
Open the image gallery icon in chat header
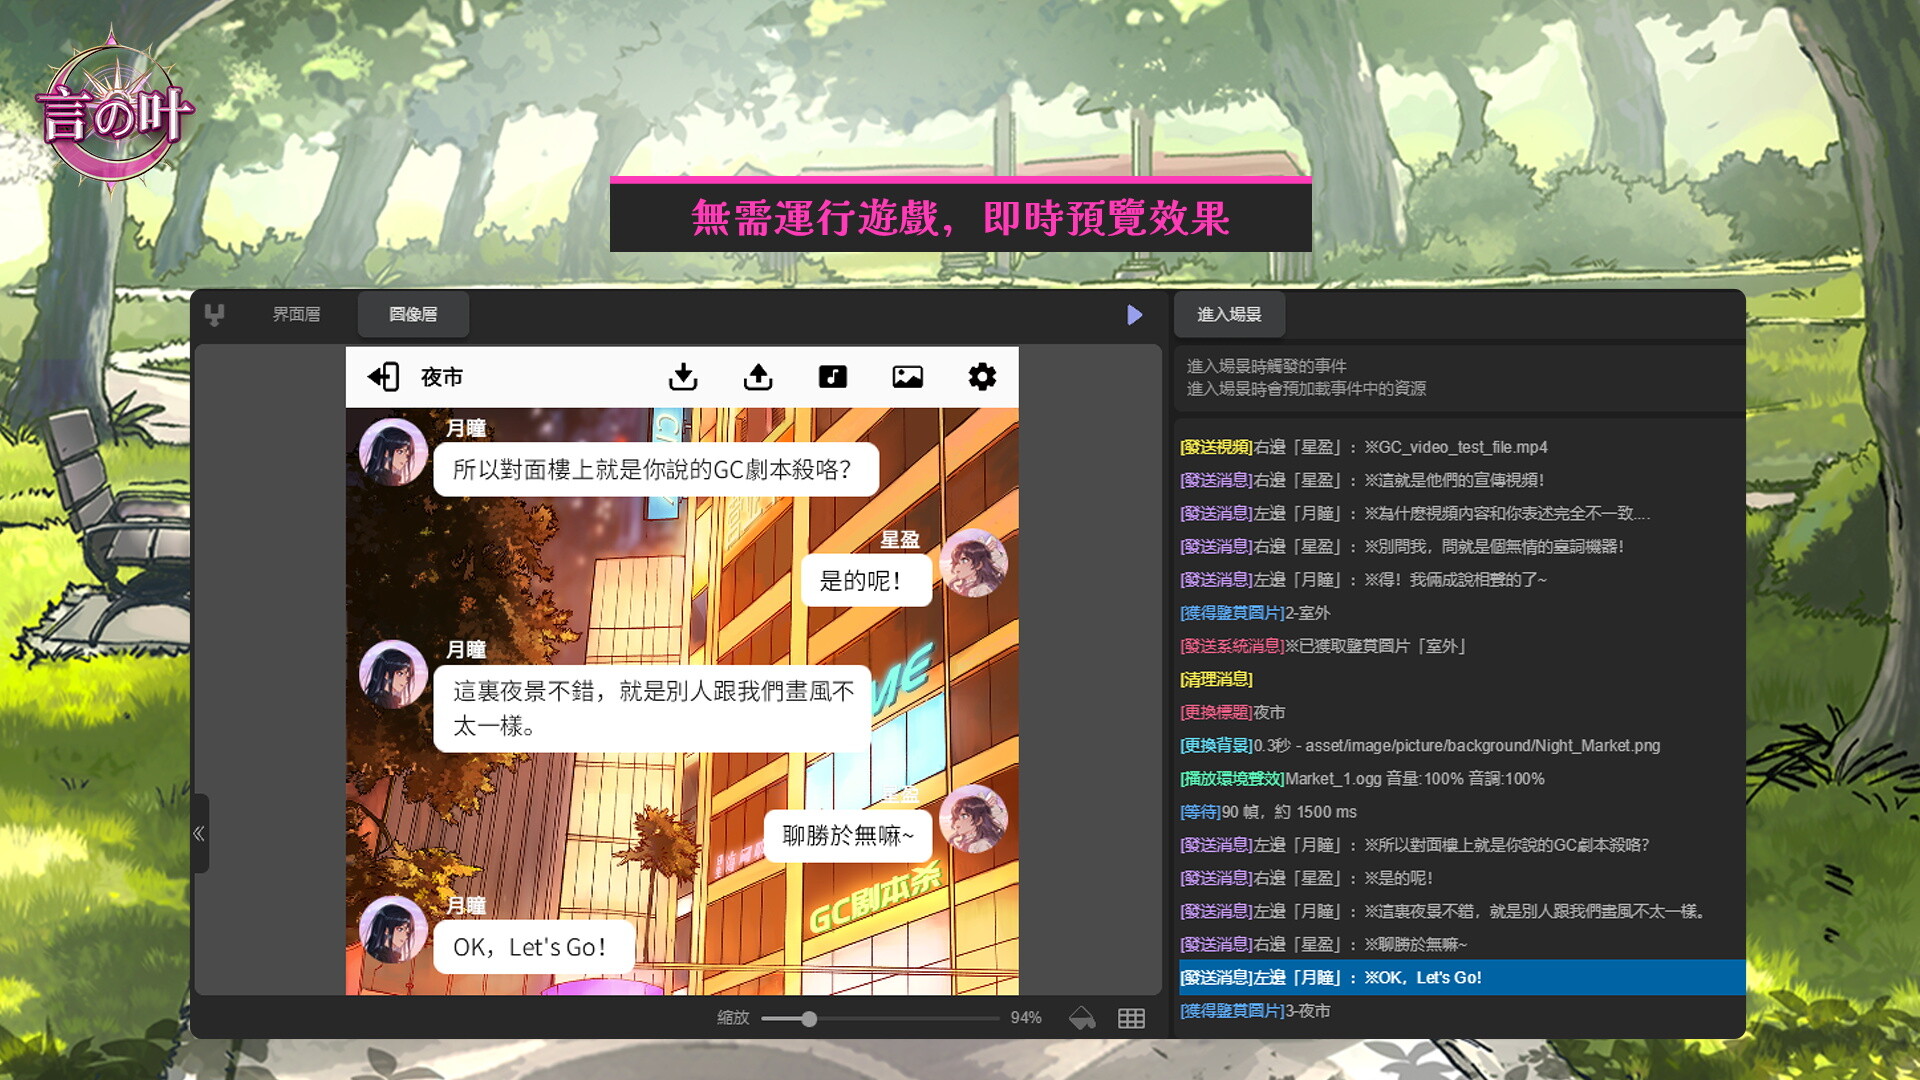point(907,377)
